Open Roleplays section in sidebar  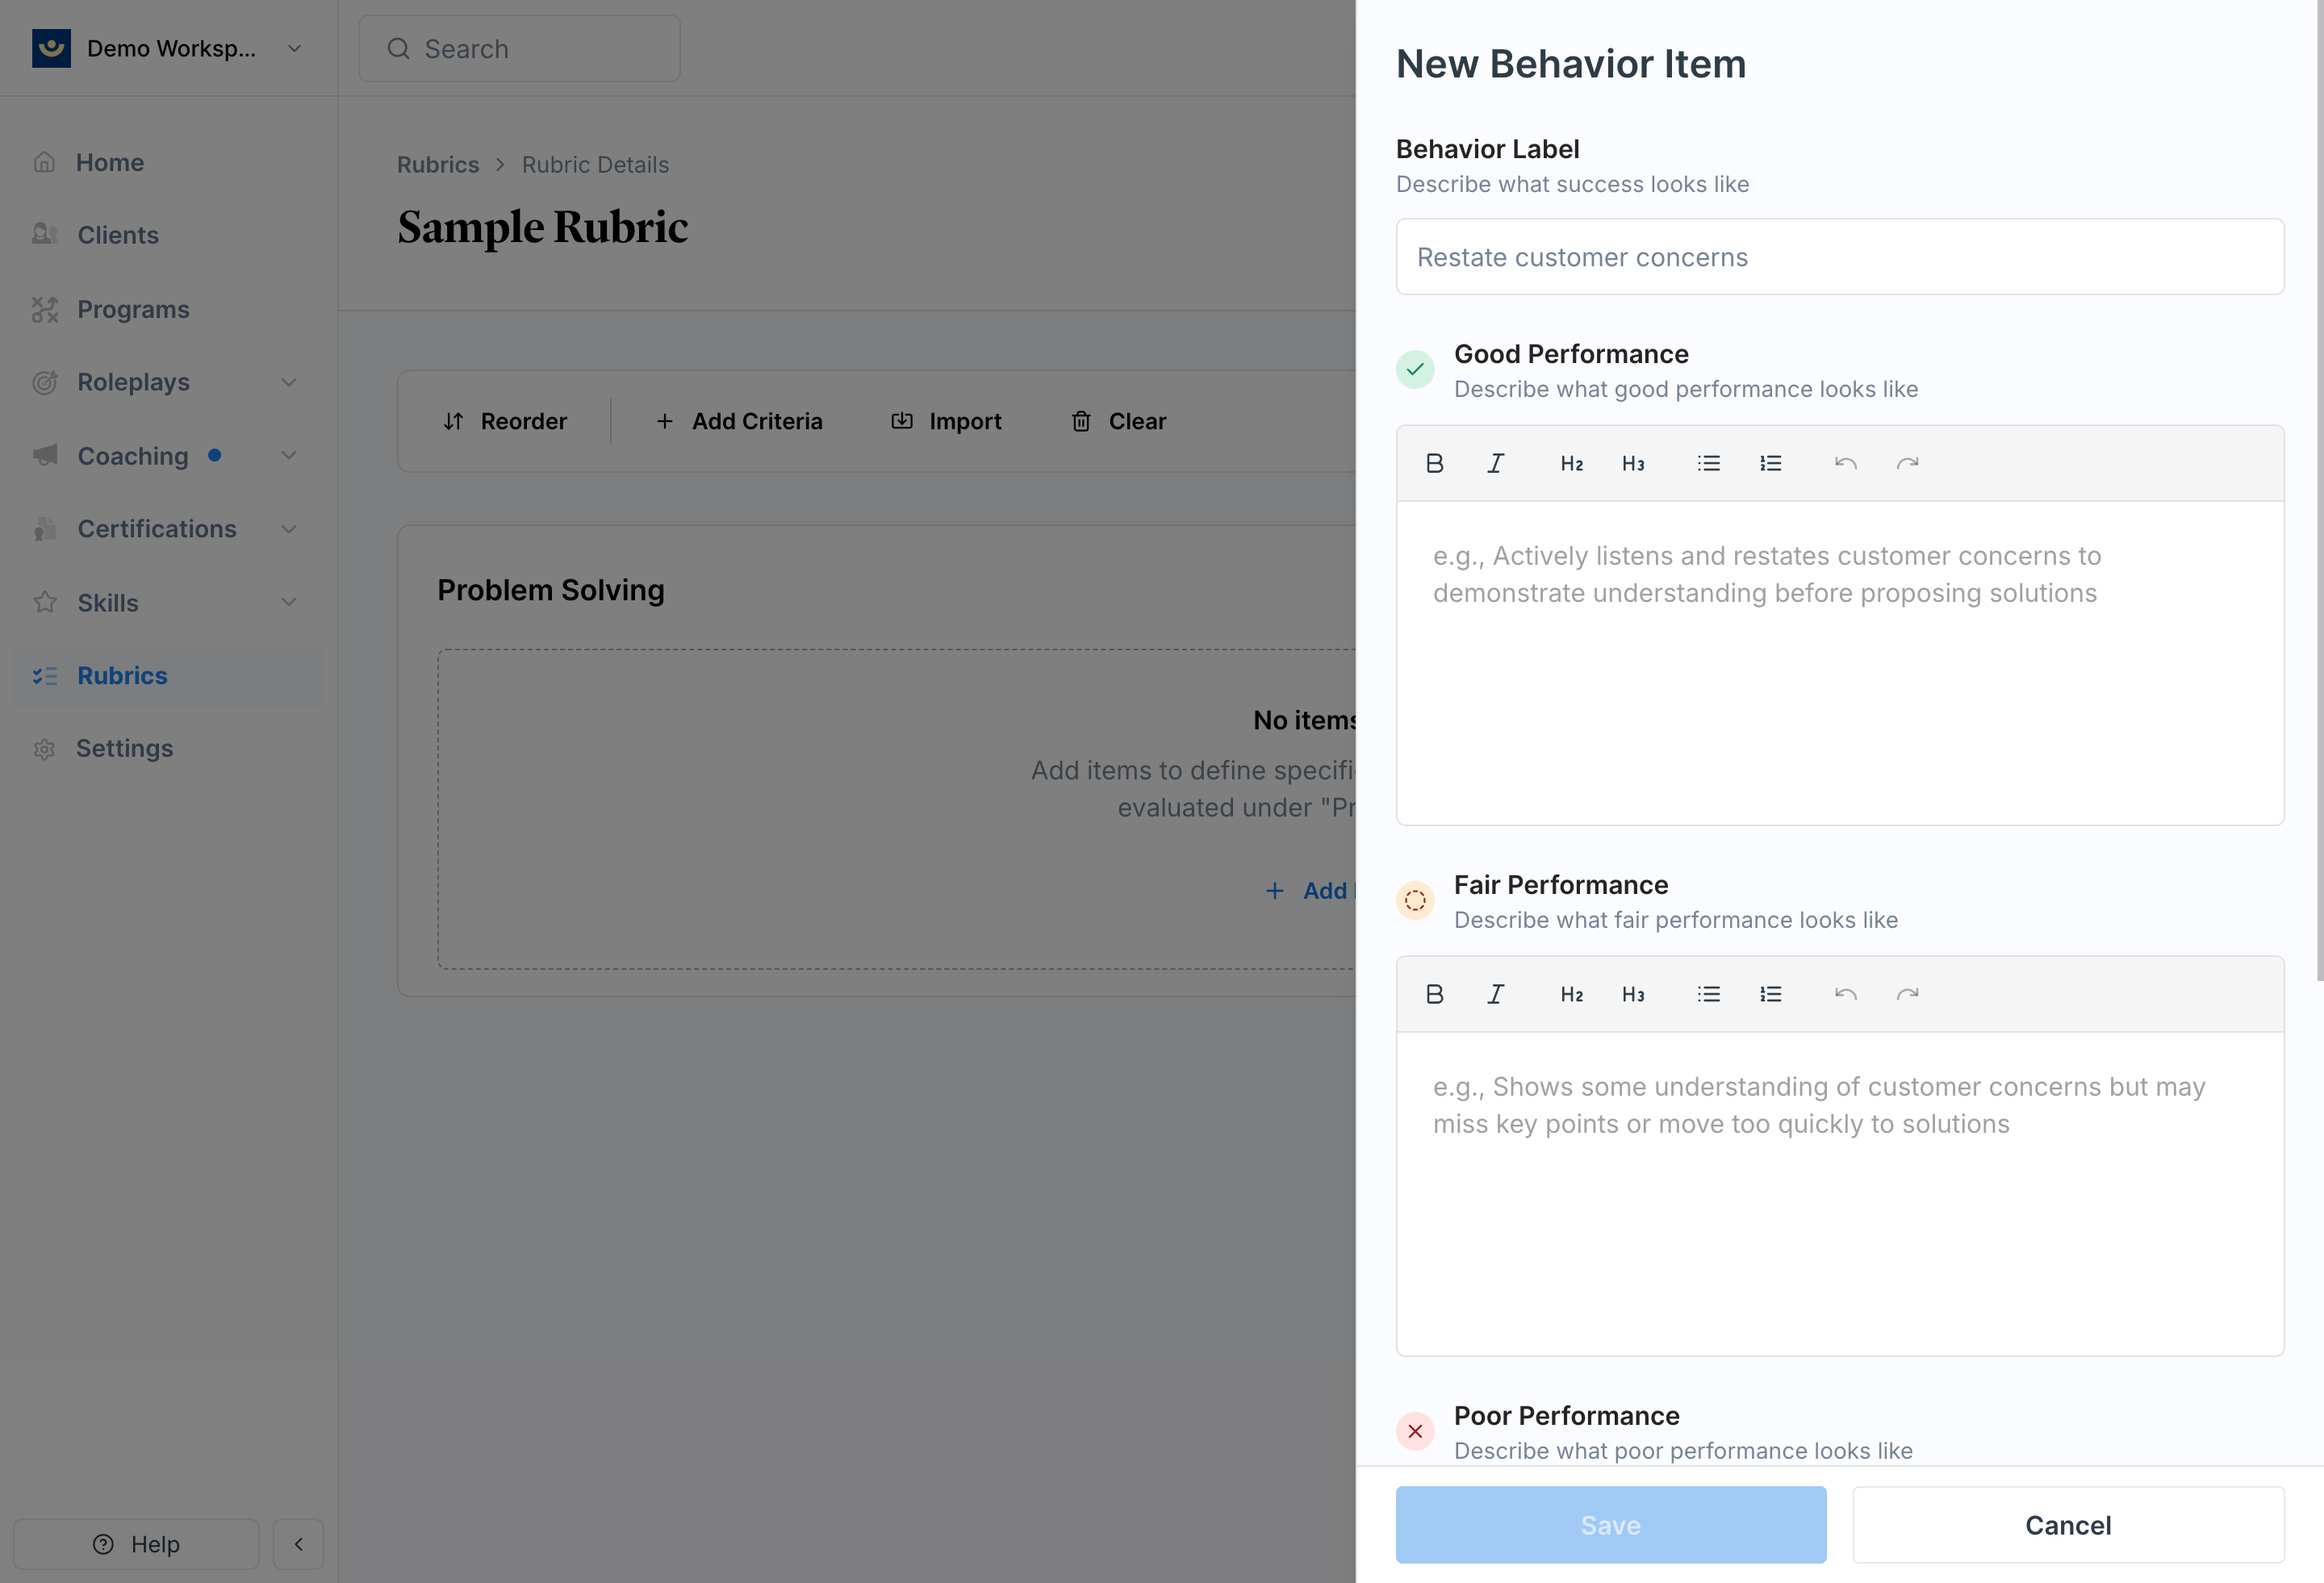coord(168,383)
